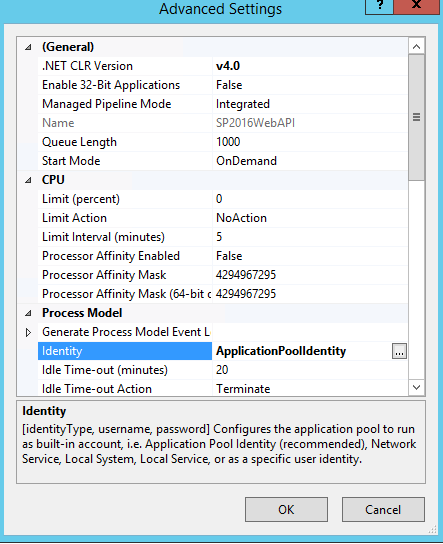Viewport: 443px width, 544px height.
Task: Click the CPU category header
Action: click(x=53, y=180)
